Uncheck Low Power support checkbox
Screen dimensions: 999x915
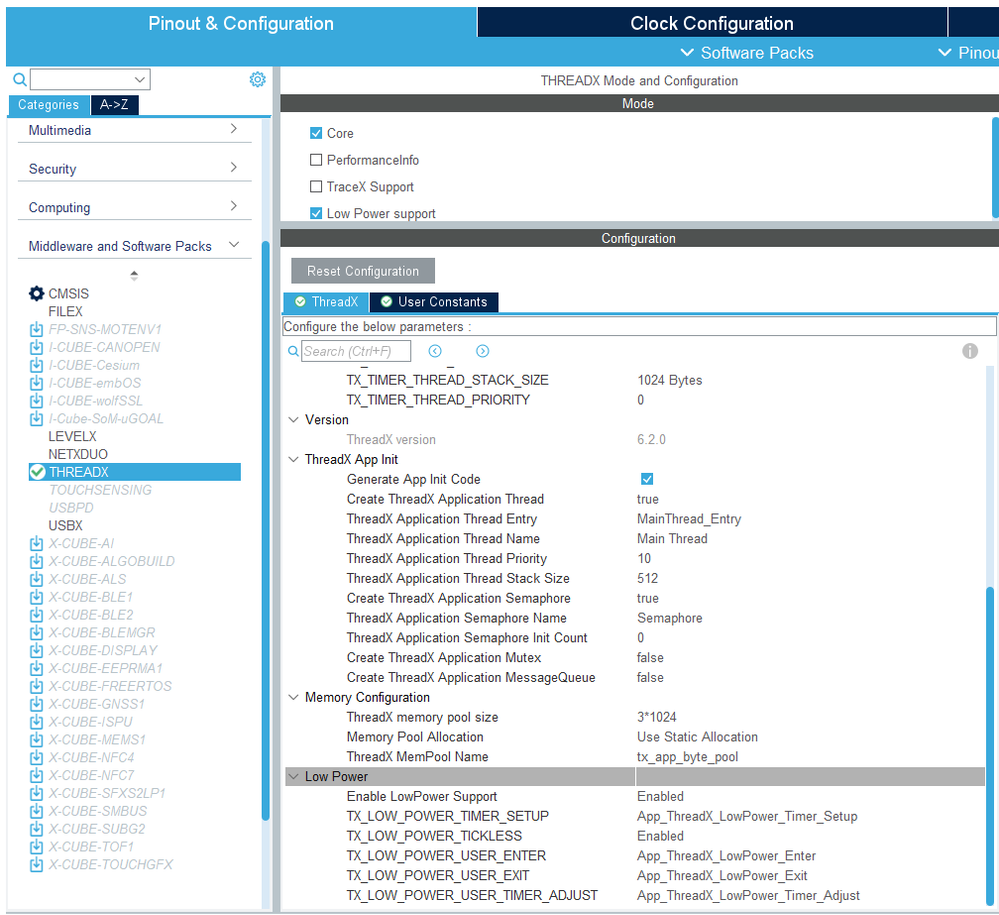316,213
